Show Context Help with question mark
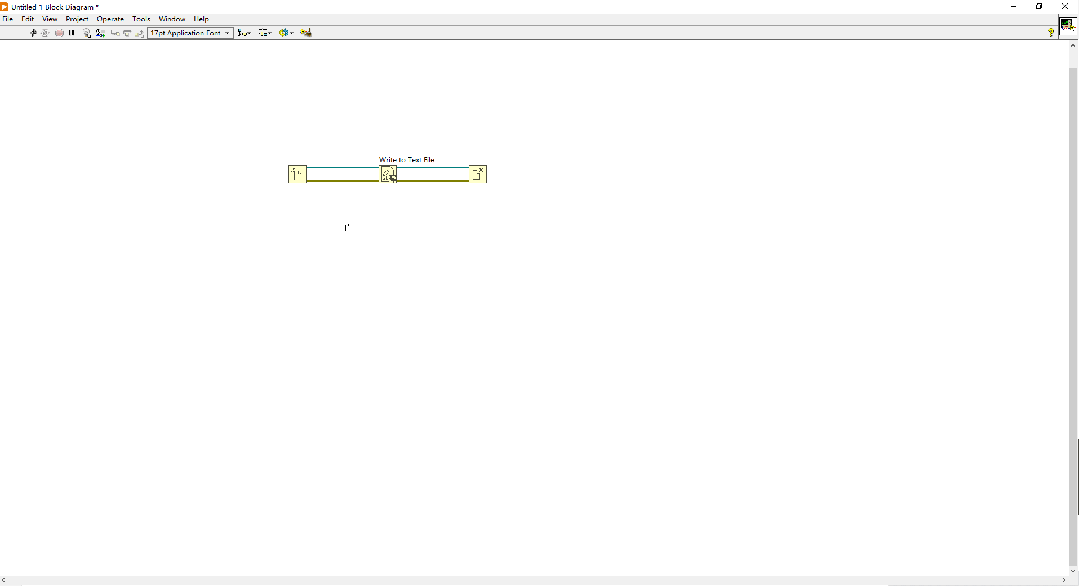This screenshot has width=1079, height=586. [1051, 32]
